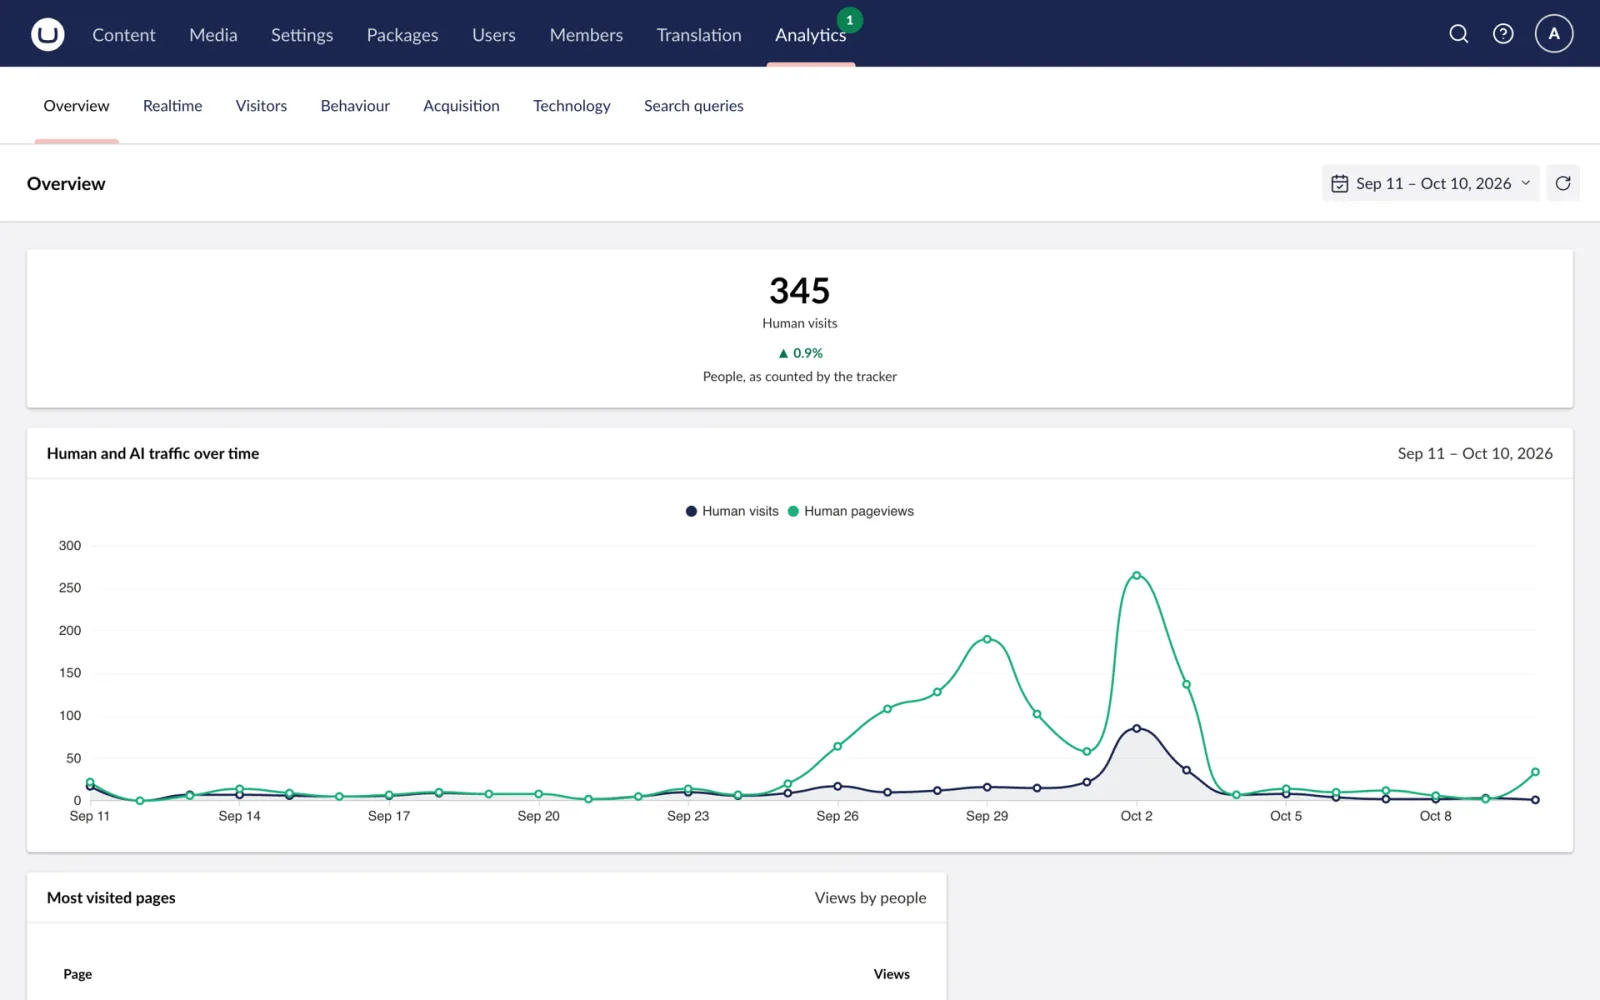Switch to the Technology tab
Viewport: 1600px width, 1000px height.
571,106
